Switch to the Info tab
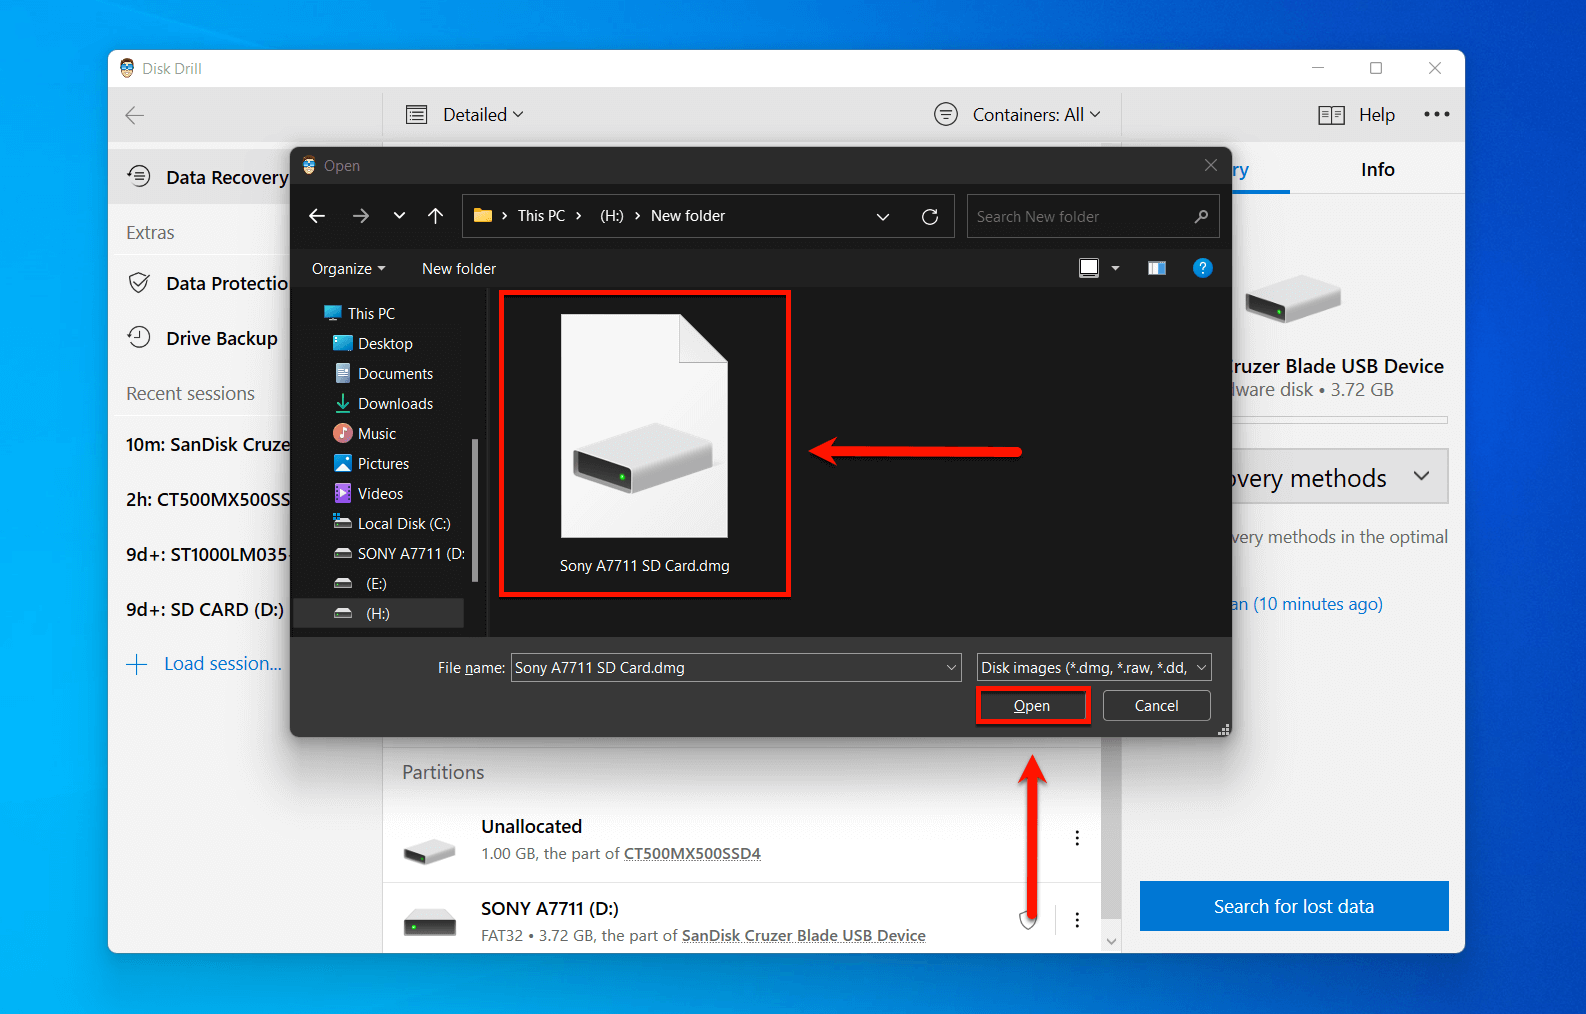The height and width of the screenshot is (1014, 1586). point(1377,169)
